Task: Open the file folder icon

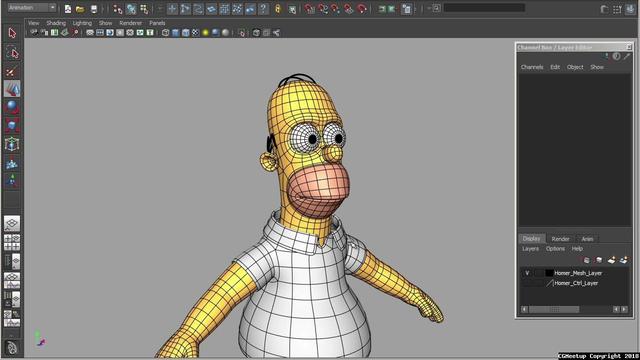Action: point(80,9)
